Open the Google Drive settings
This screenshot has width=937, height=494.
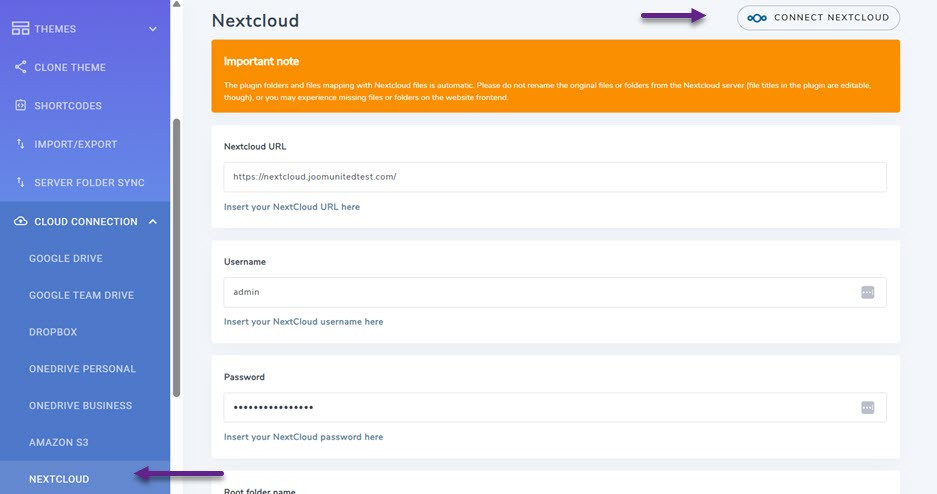tap(66, 258)
